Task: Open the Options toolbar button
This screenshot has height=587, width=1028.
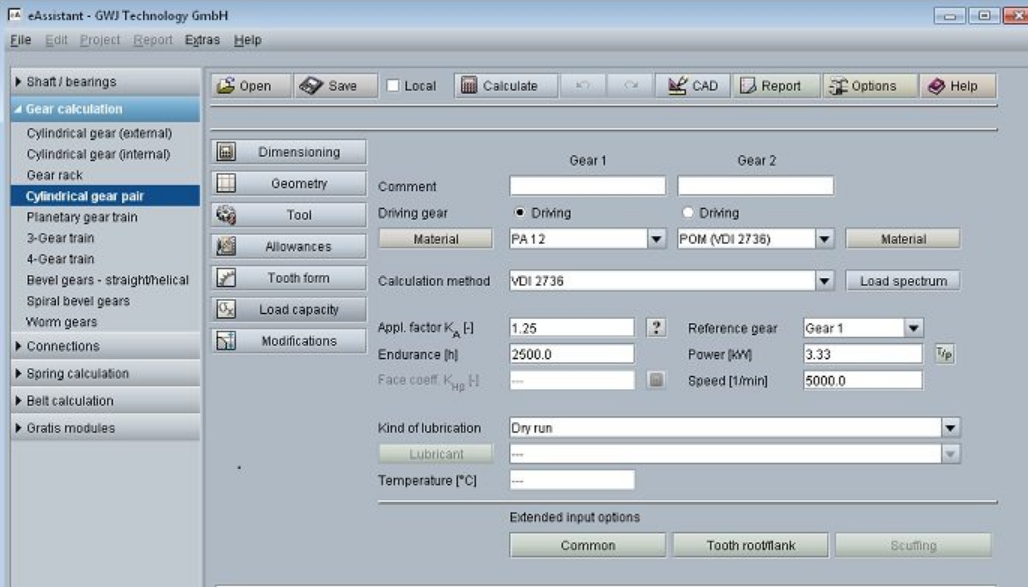Action: [862, 86]
